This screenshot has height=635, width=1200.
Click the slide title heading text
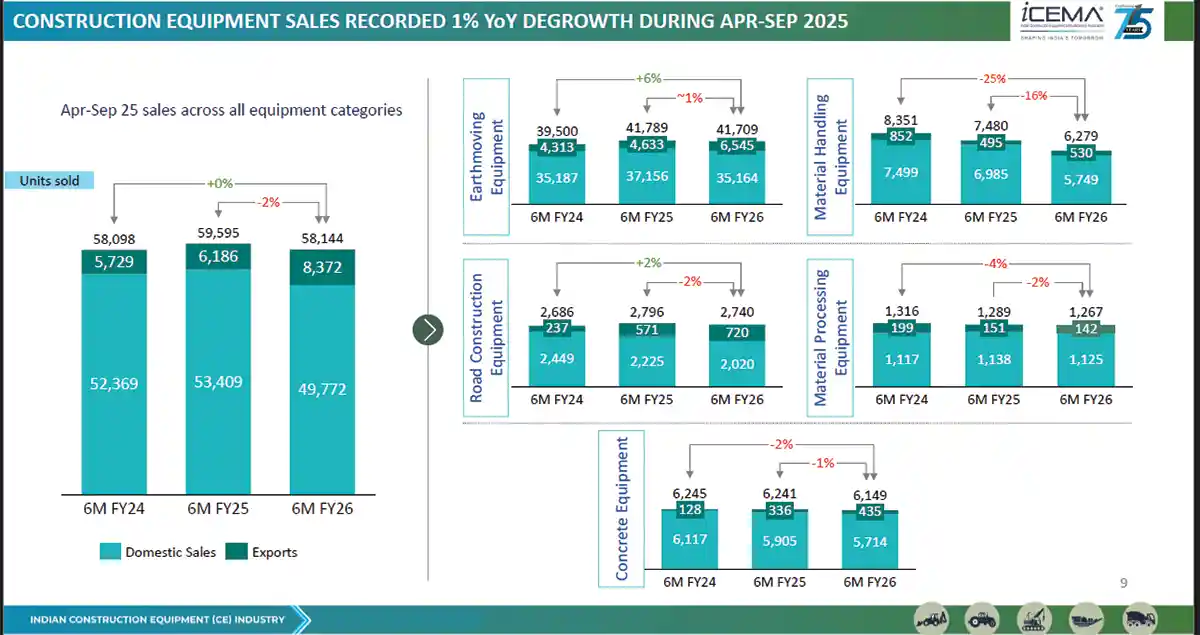tap(427, 21)
